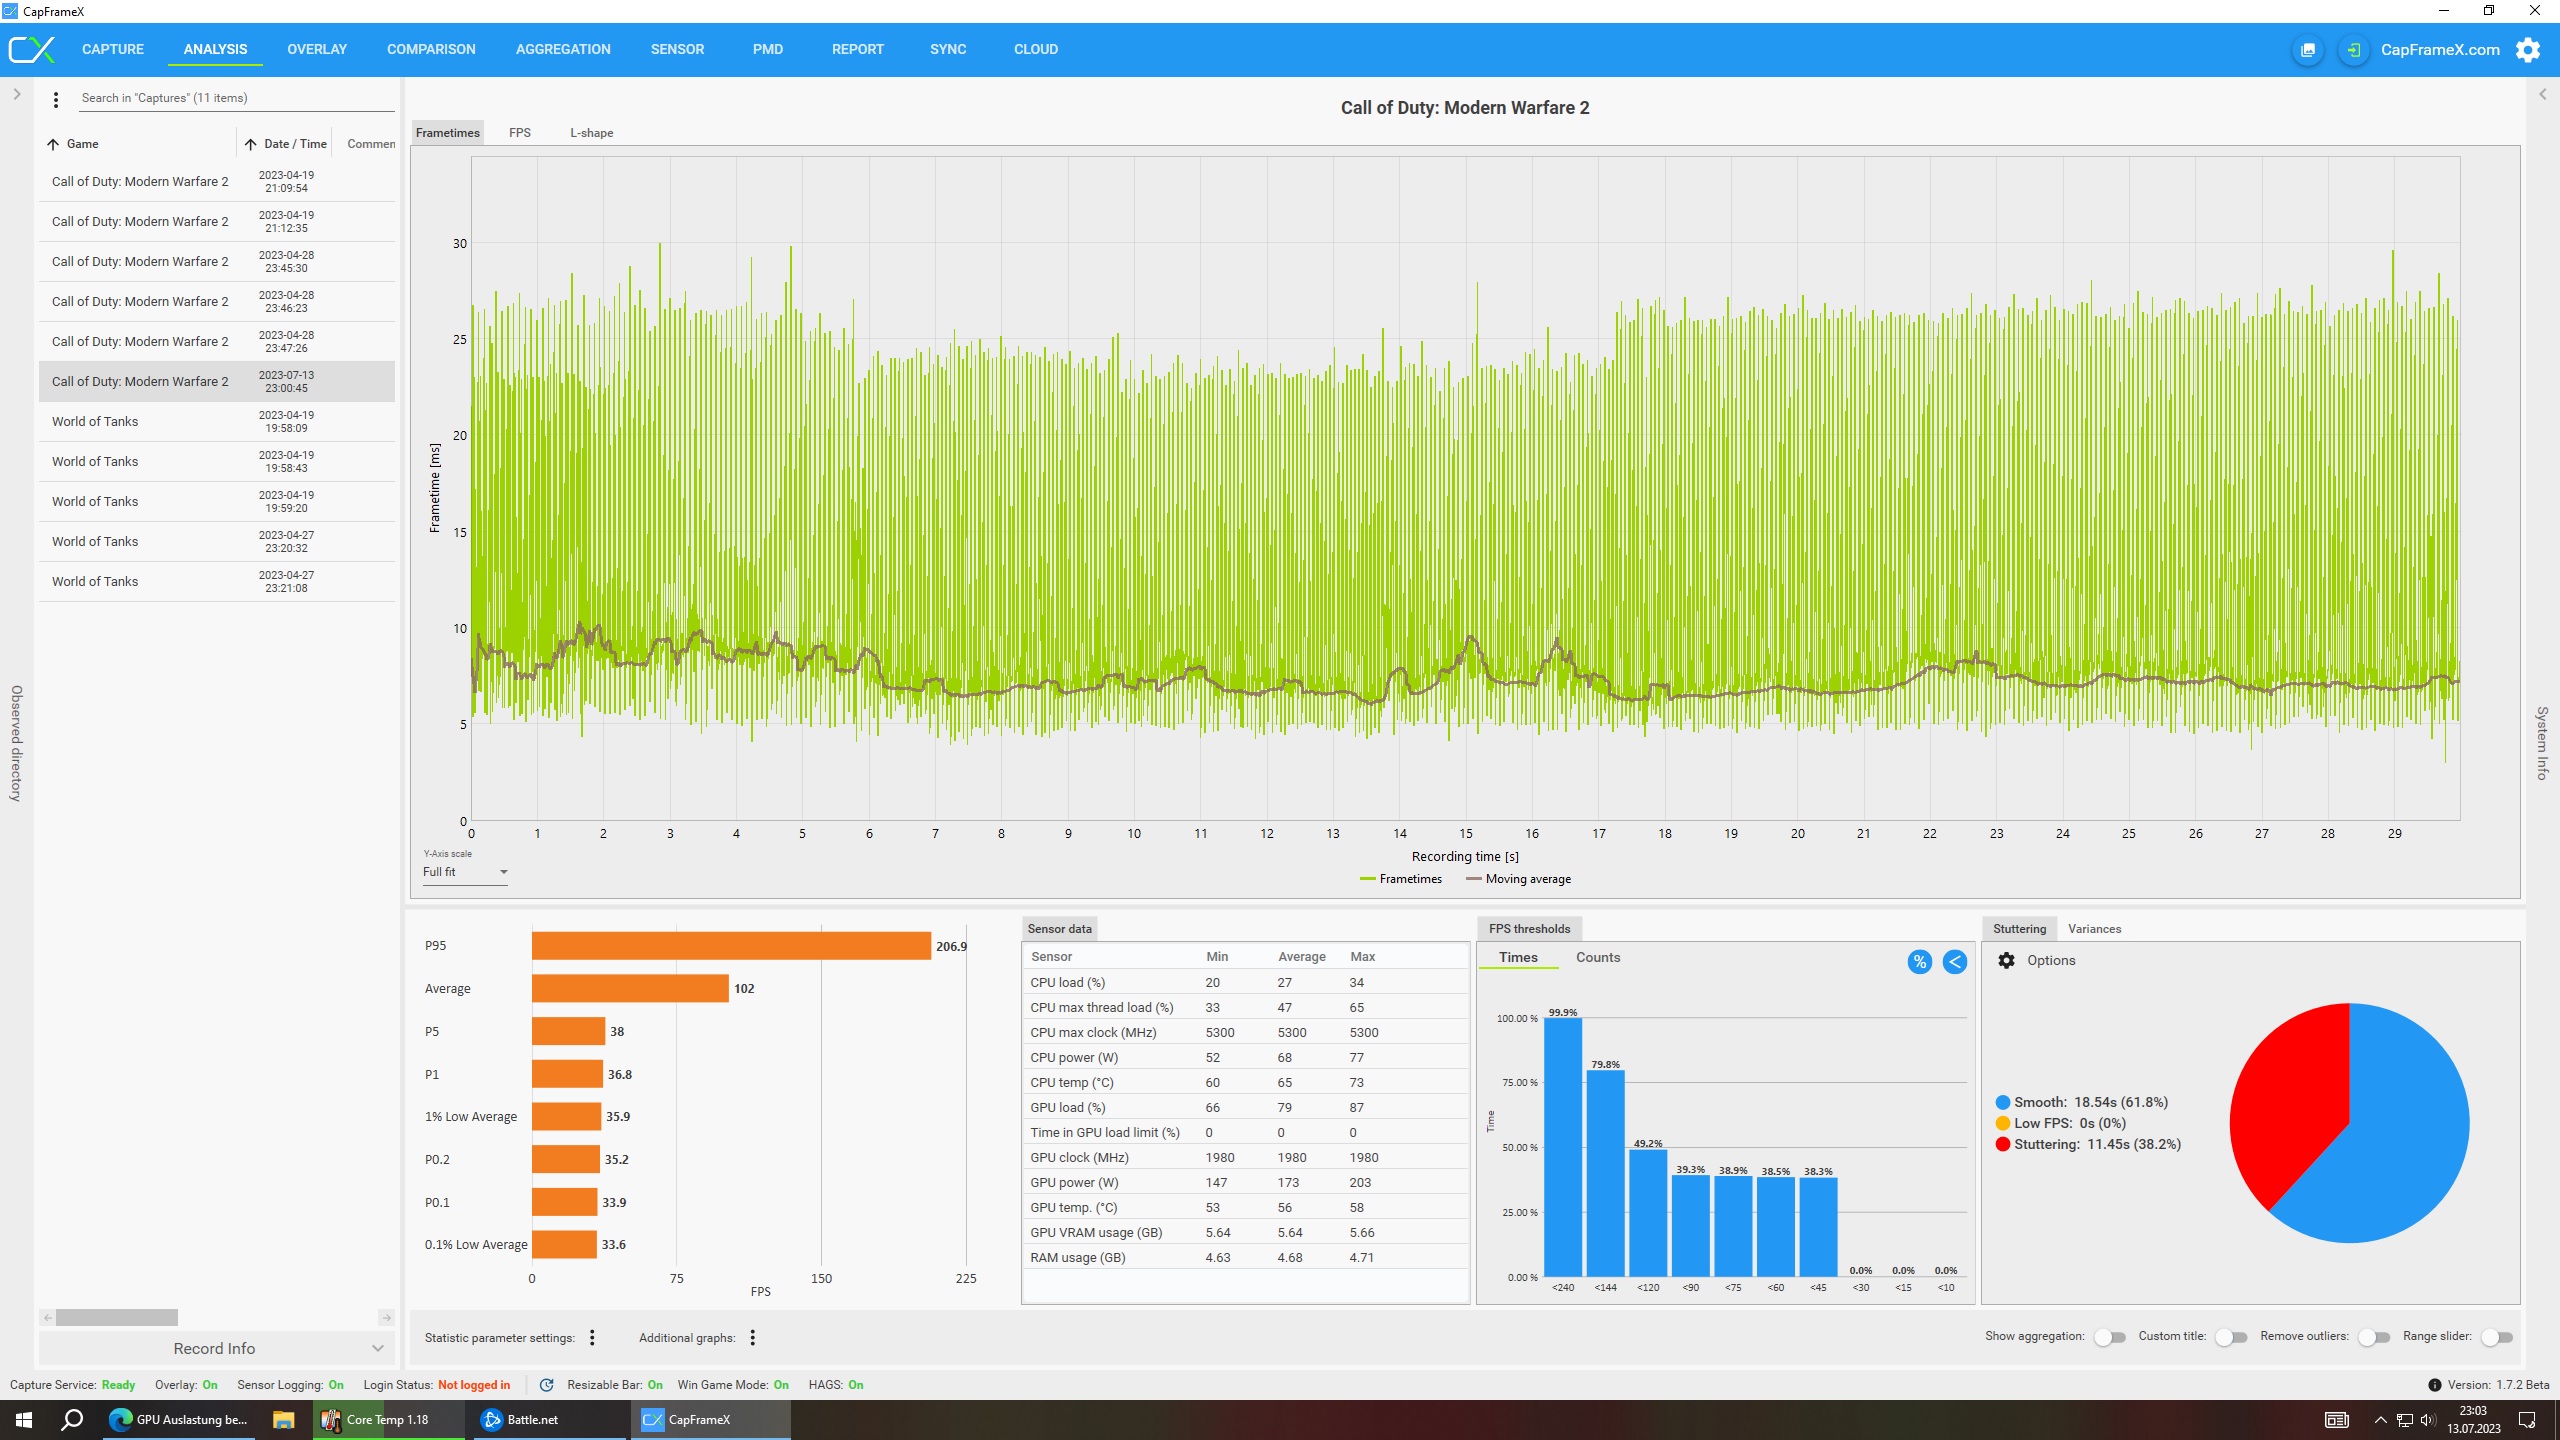This screenshot has height=1440, width=2560.
Task: Open Additional graphs three-dot menu
Action: click(x=752, y=1338)
